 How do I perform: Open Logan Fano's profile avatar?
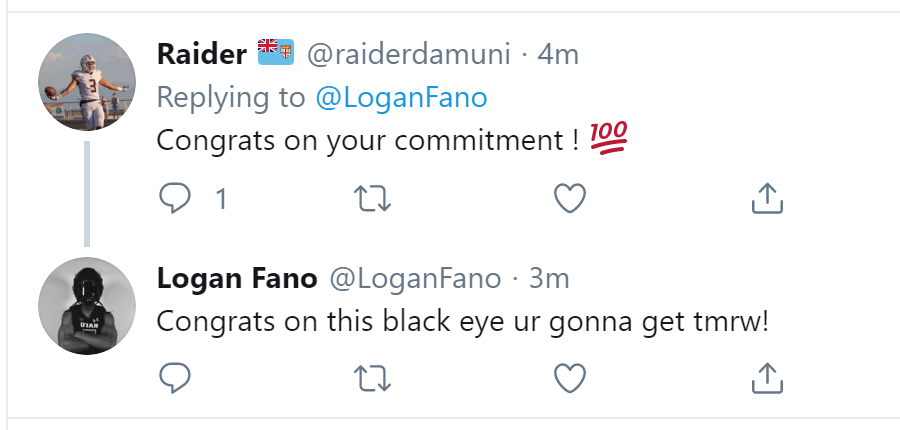(x=86, y=306)
